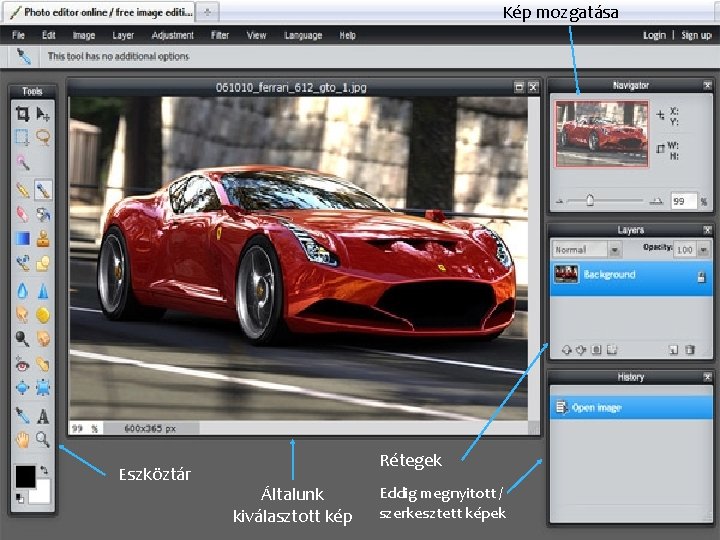Swap foreground and background colors
720x540 pixels.
point(44,470)
